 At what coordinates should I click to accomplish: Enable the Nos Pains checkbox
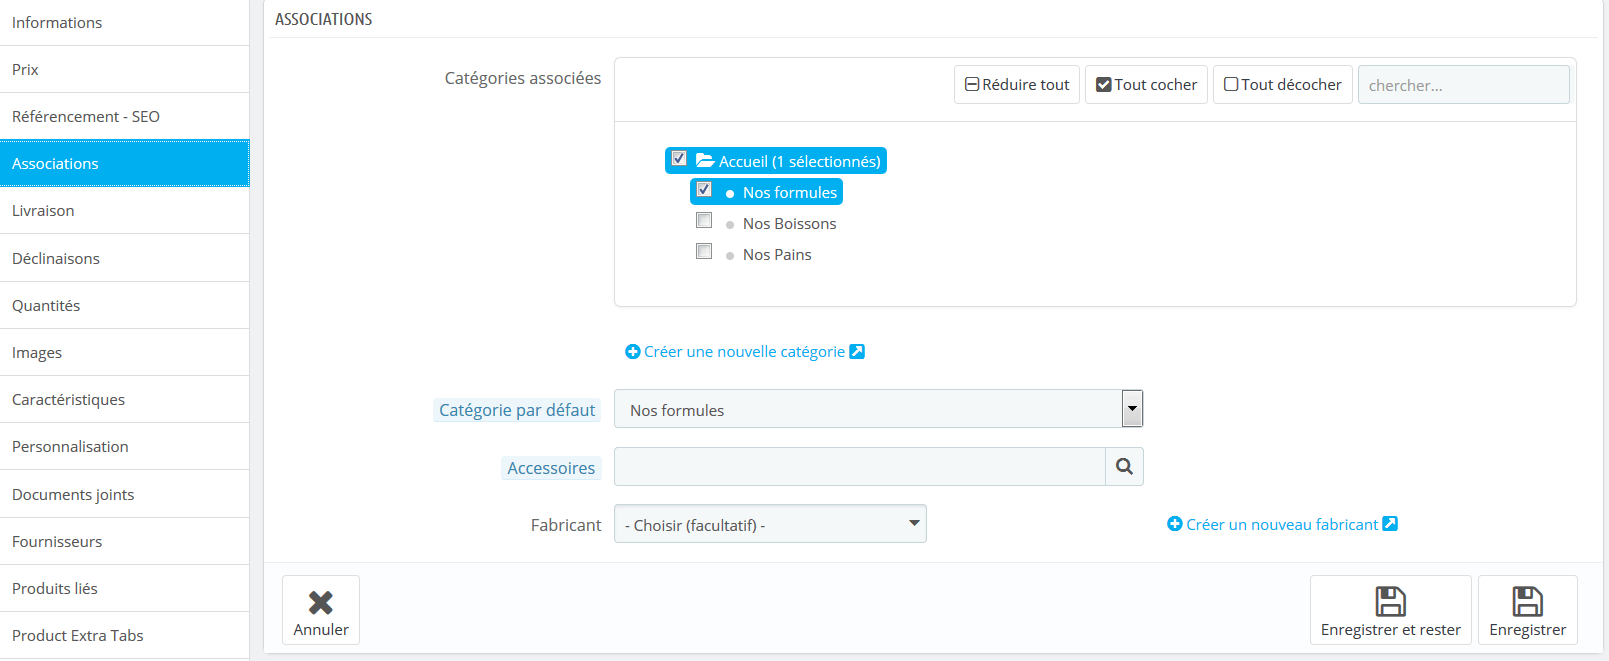pyautogui.click(x=704, y=251)
